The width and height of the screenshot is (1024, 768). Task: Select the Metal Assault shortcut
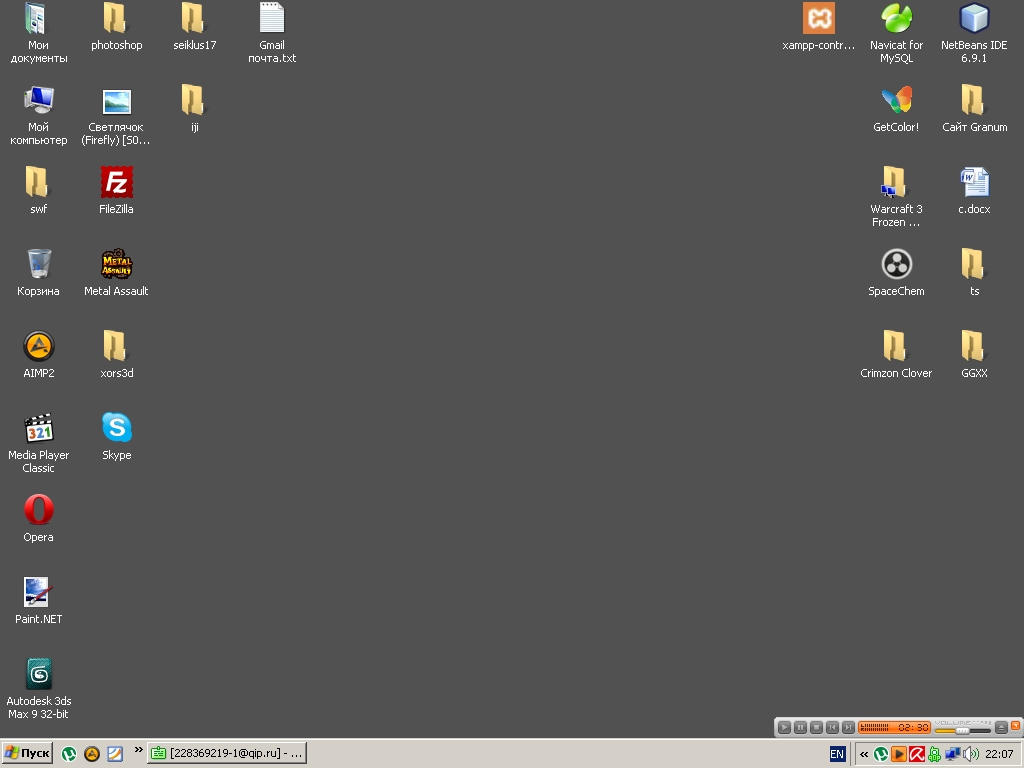(116, 265)
